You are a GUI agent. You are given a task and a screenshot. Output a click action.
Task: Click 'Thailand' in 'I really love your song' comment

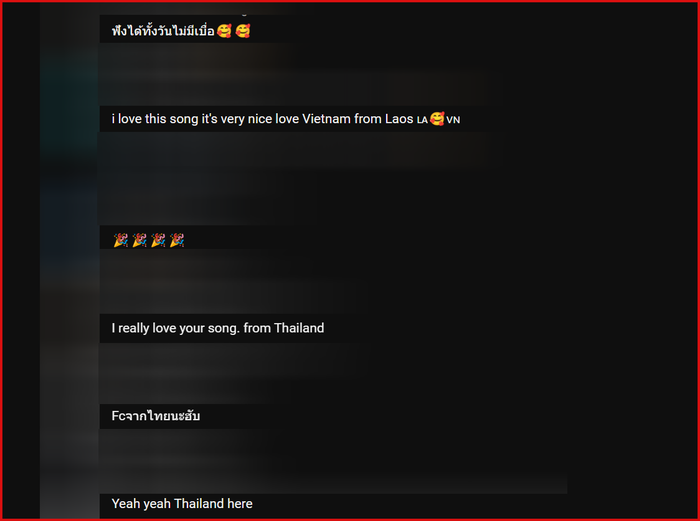(x=299, y=328)
